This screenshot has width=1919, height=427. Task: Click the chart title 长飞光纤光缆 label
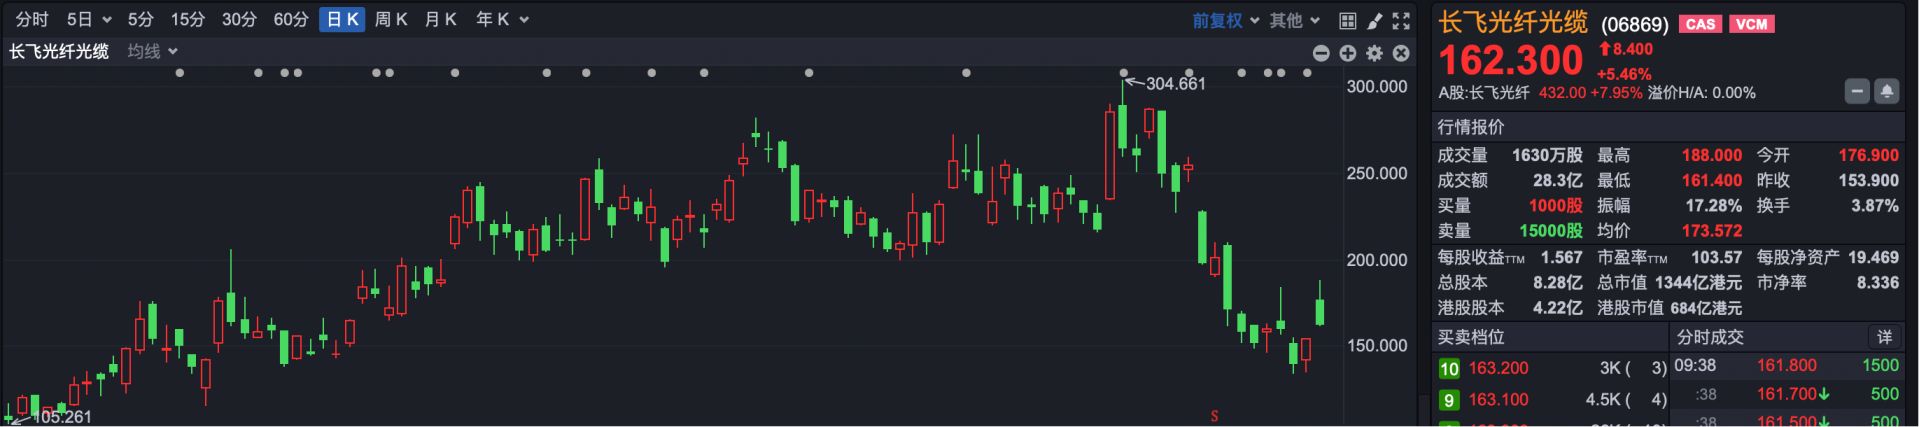click(59, 51)
